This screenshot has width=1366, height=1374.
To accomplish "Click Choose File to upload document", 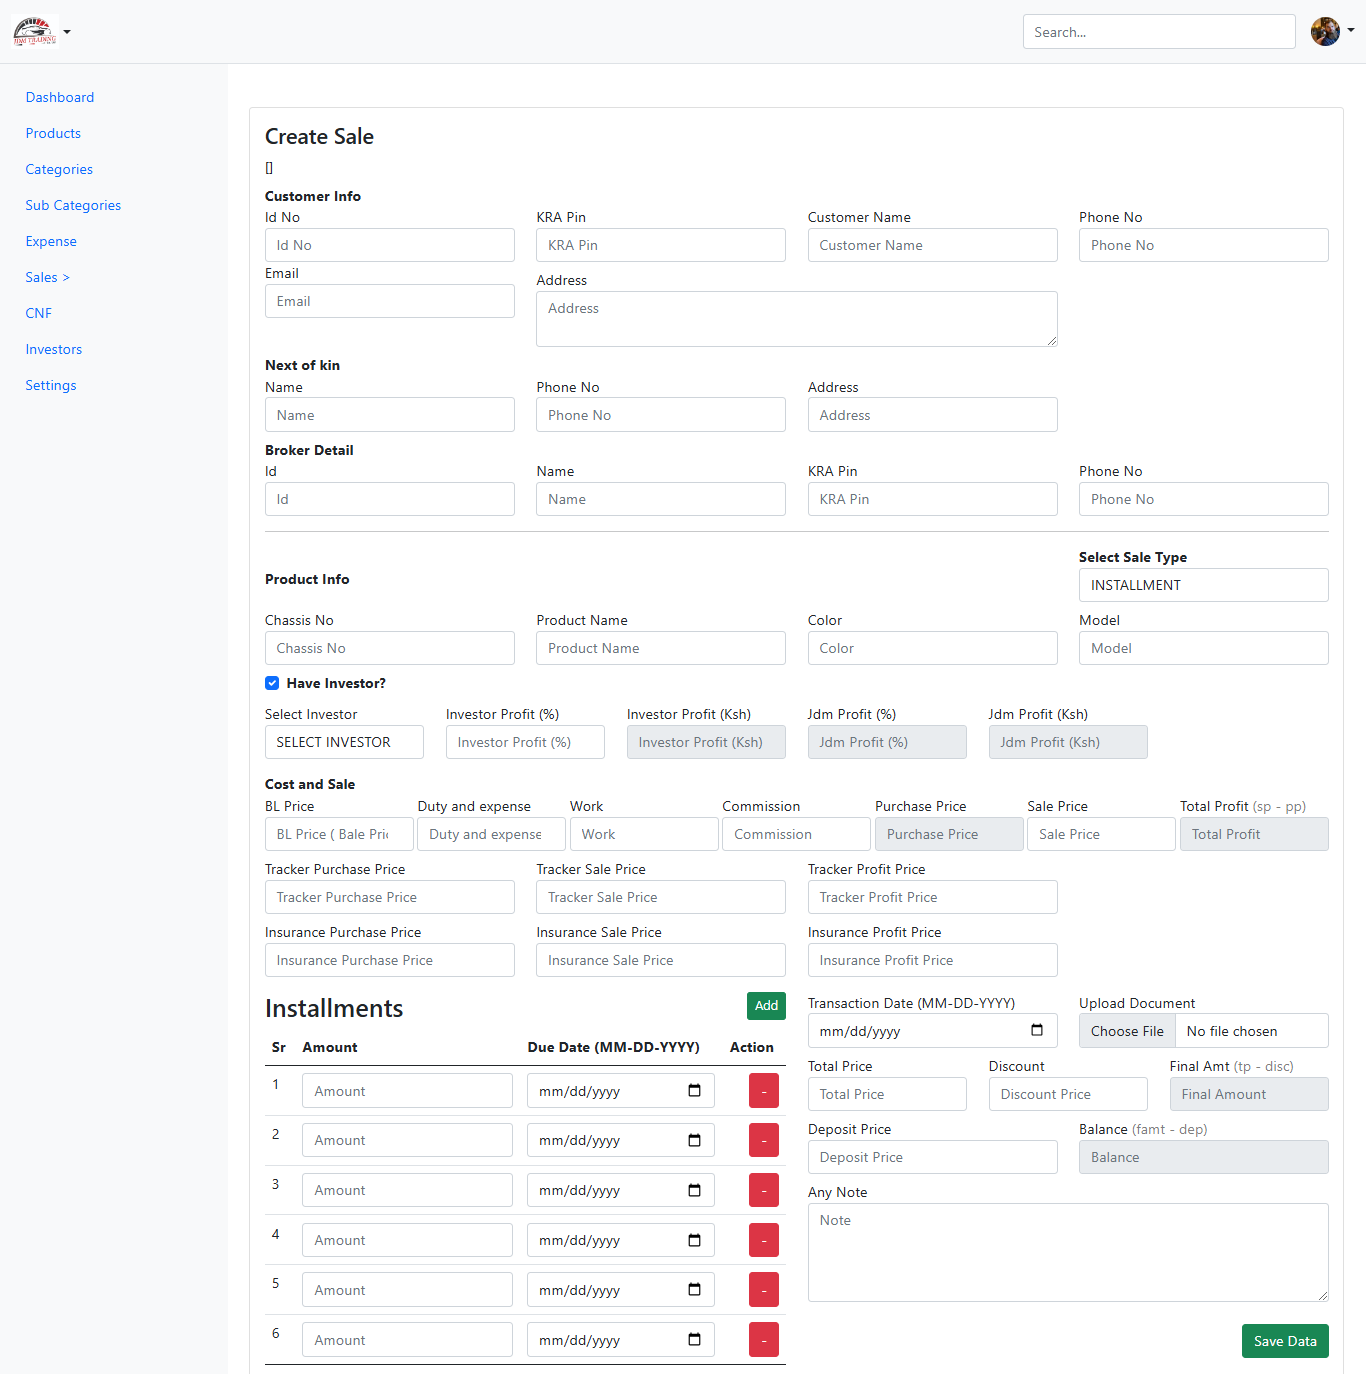I will tap(1127, 1031).
